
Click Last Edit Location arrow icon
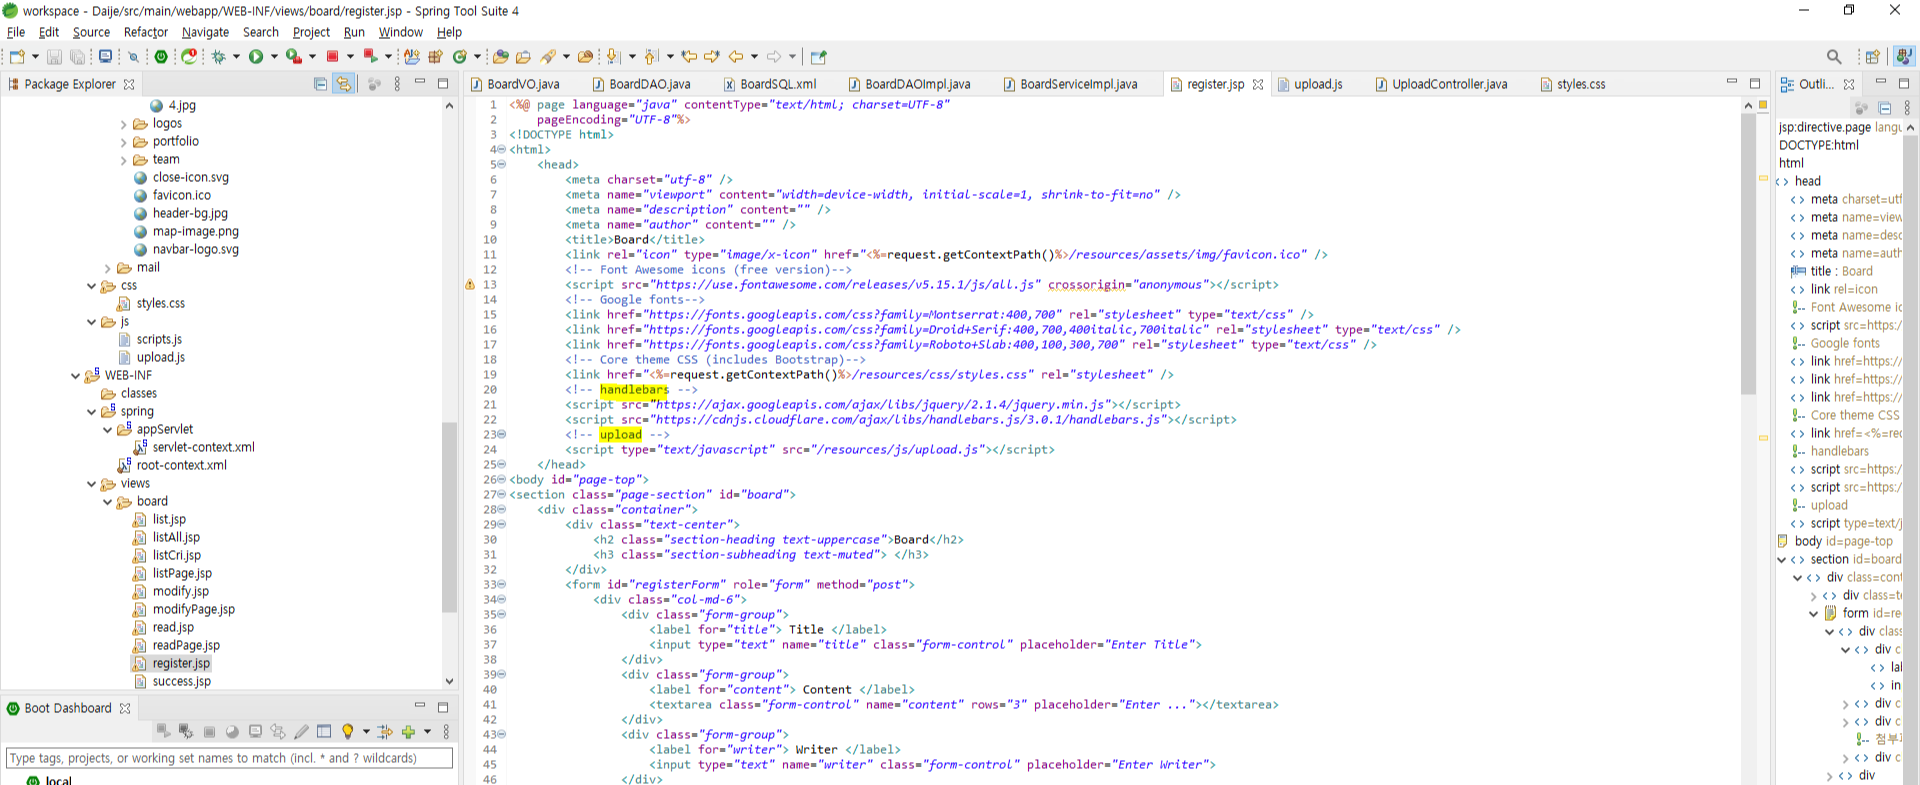click(689, 57)
